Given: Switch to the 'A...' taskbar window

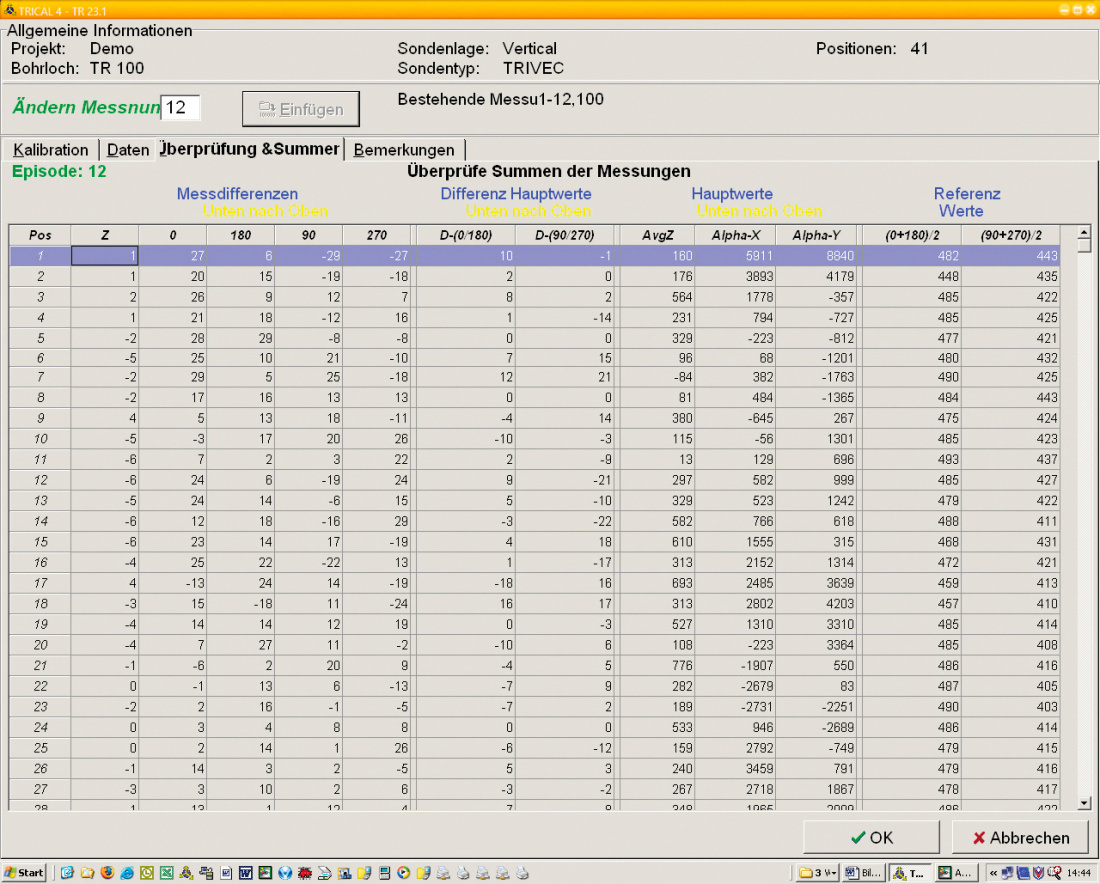Looking at the screenshot, I should click(x=955, y=873).
